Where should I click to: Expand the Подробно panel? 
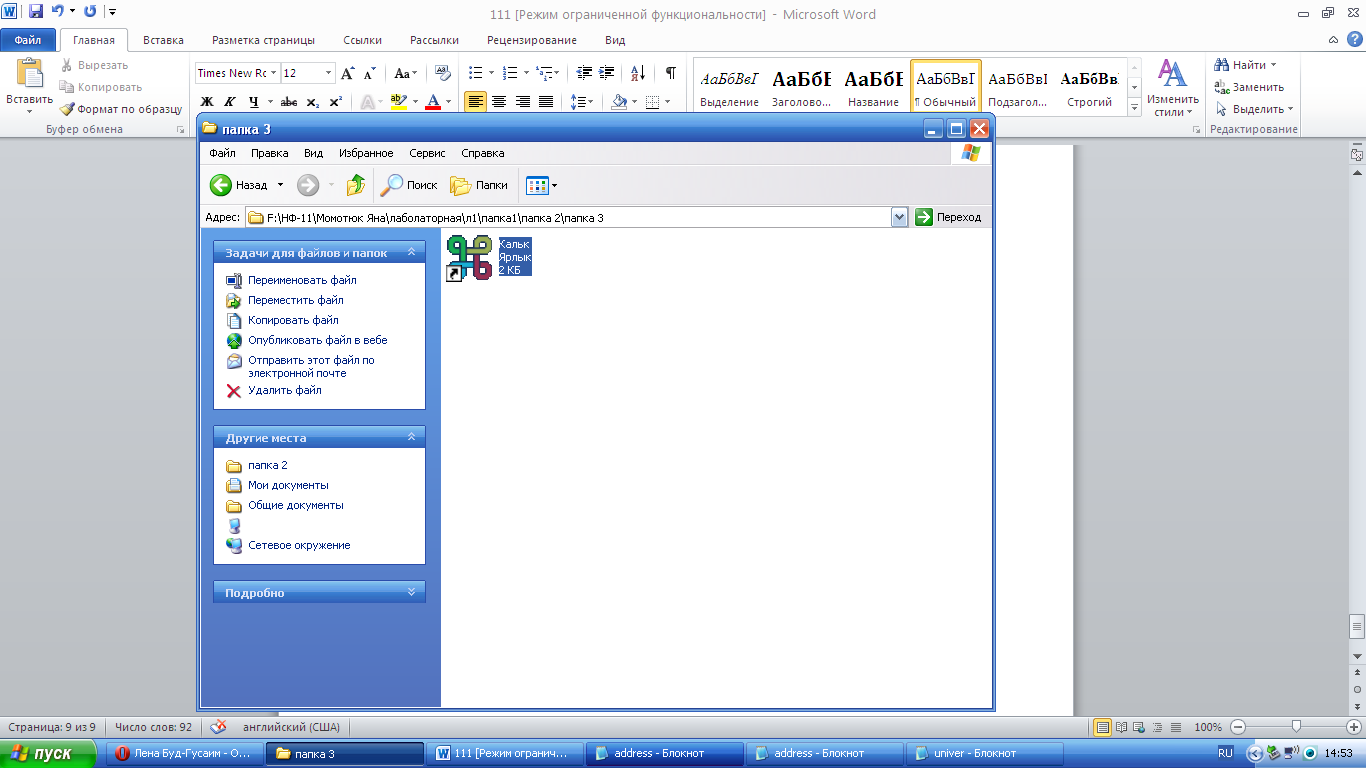pyautogui.click(x=410, y=592)
